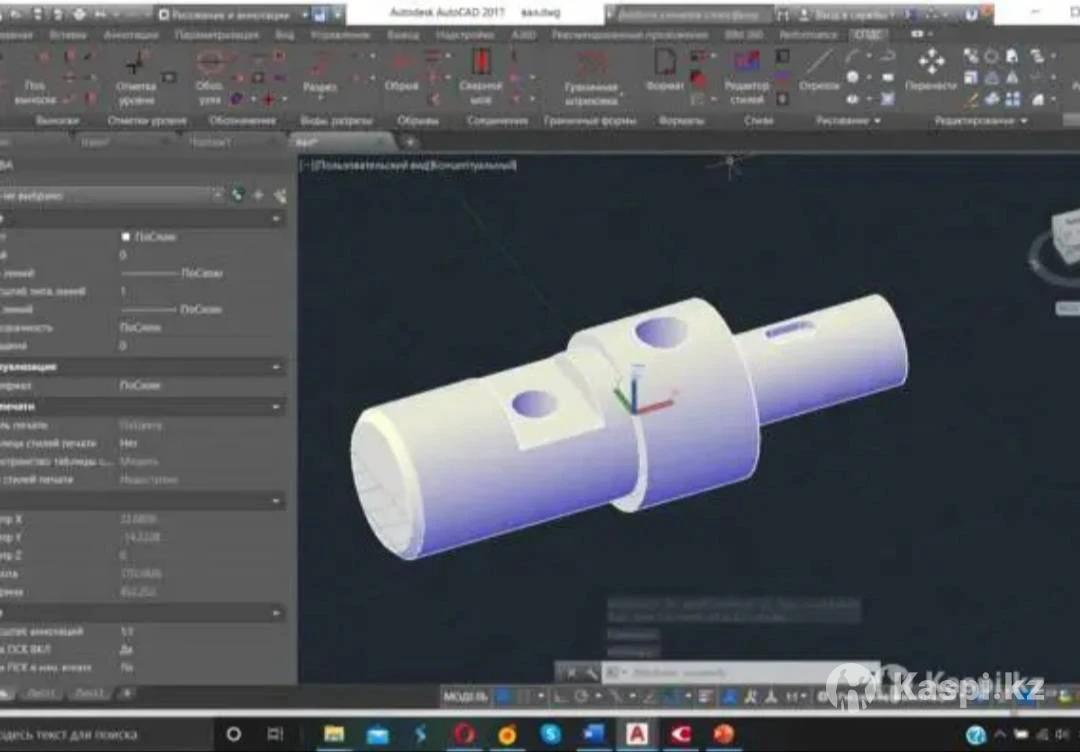Toggle the grid display in status bar
1080x752 pixels.
[x=505, y=696]
